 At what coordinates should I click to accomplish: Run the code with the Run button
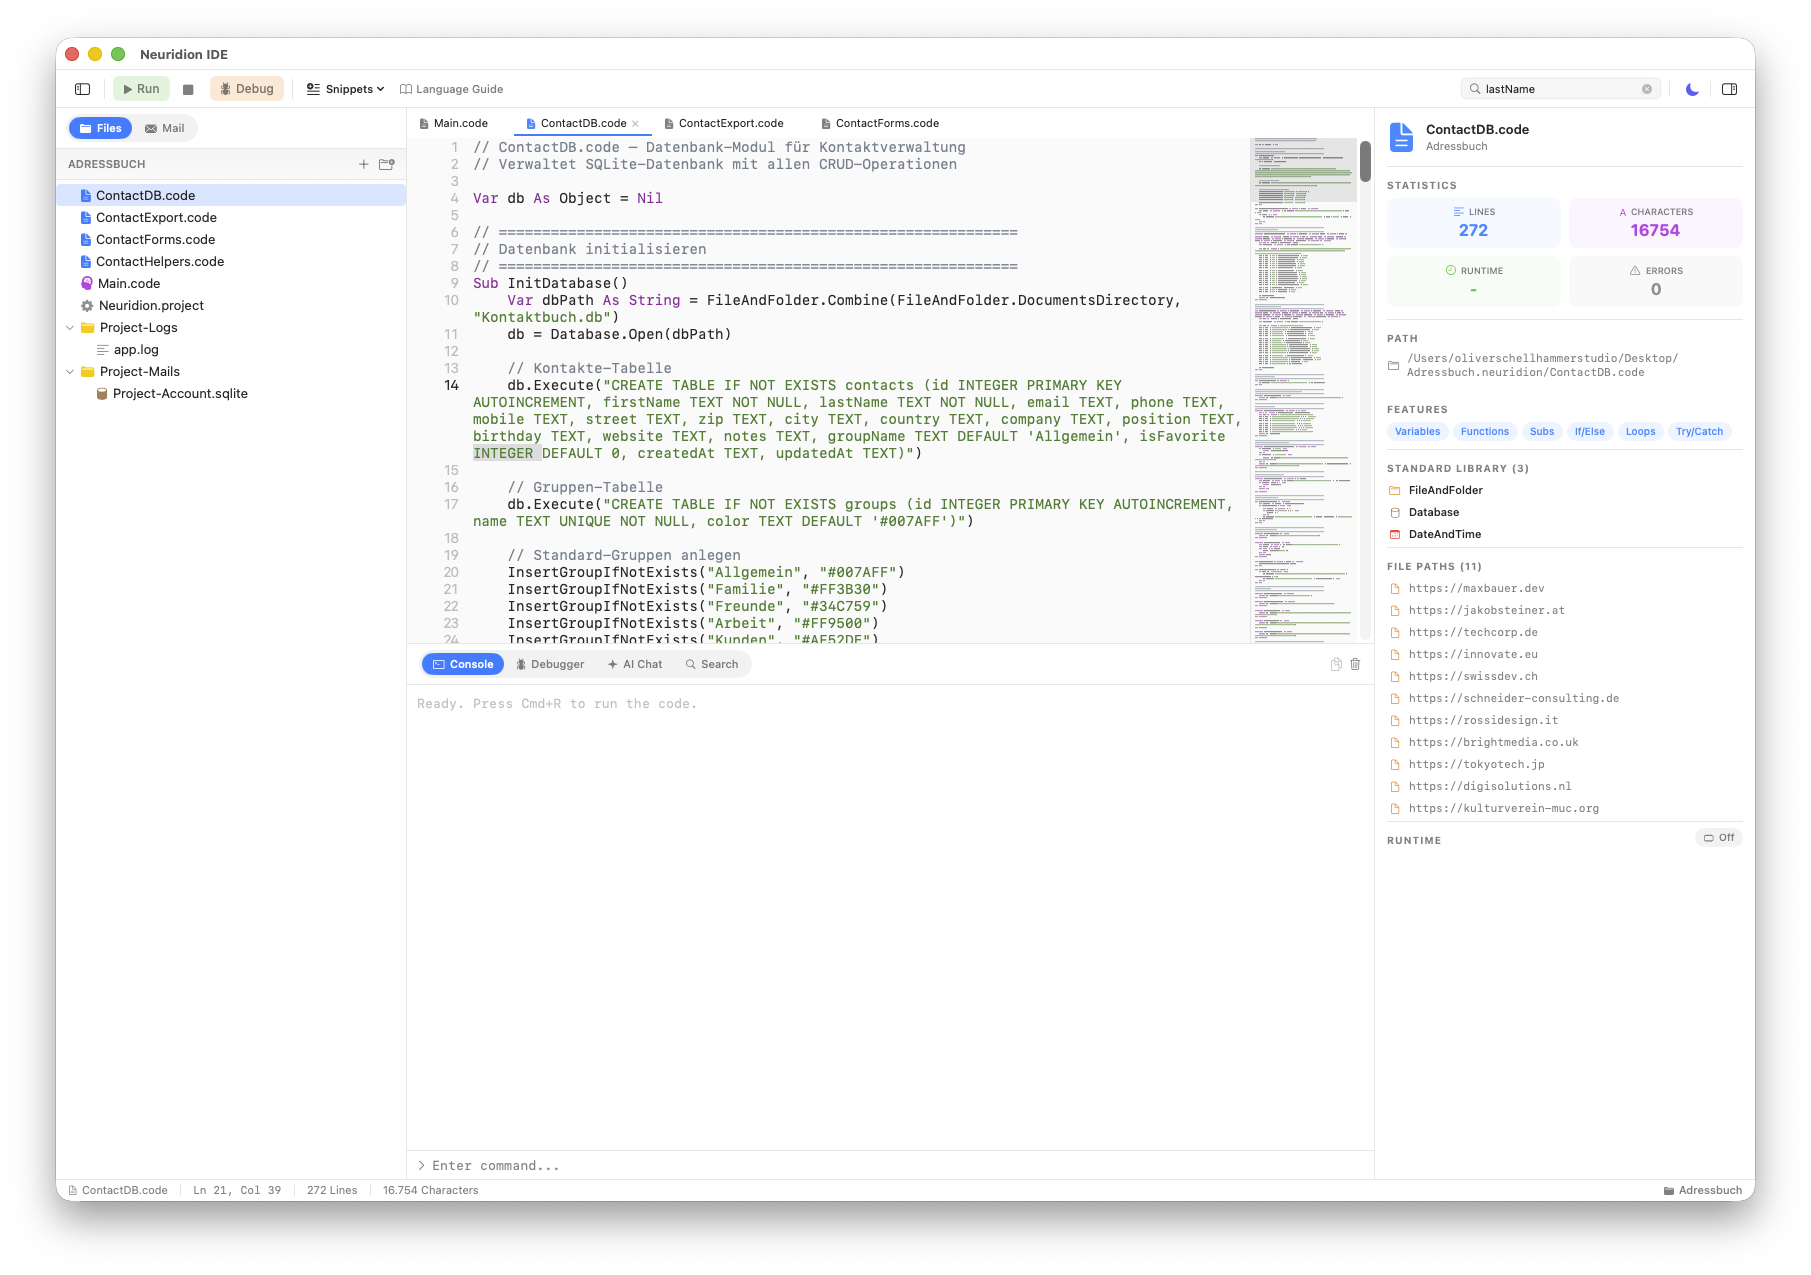141,88
